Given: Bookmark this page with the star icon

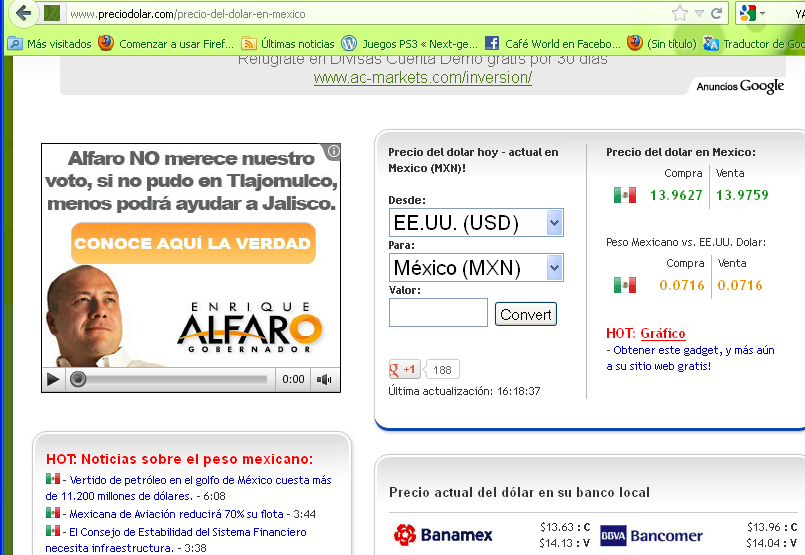Looking at the screenshot, I should coord(680,13).
